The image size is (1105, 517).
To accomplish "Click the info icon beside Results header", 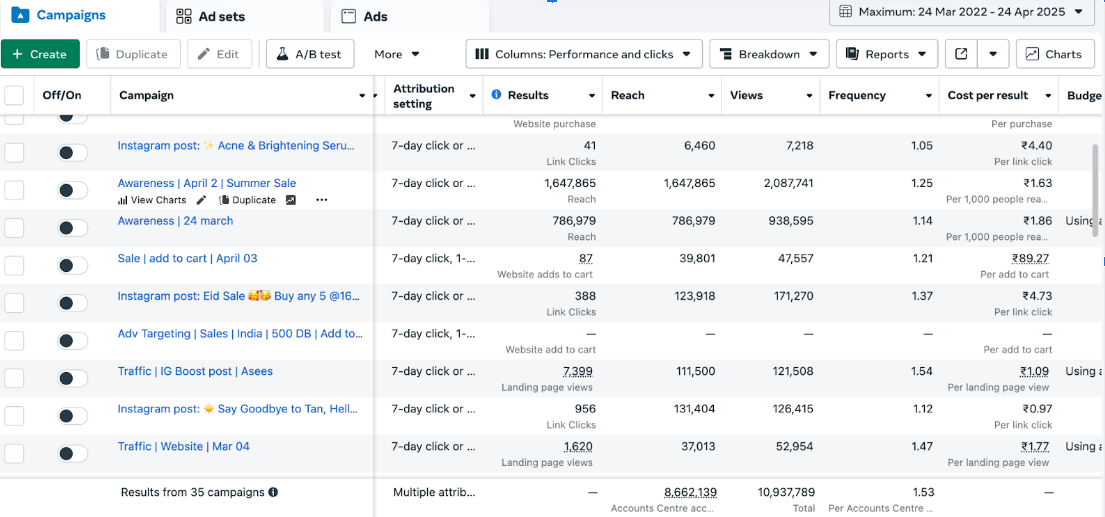I will click(x=496, y=95).
